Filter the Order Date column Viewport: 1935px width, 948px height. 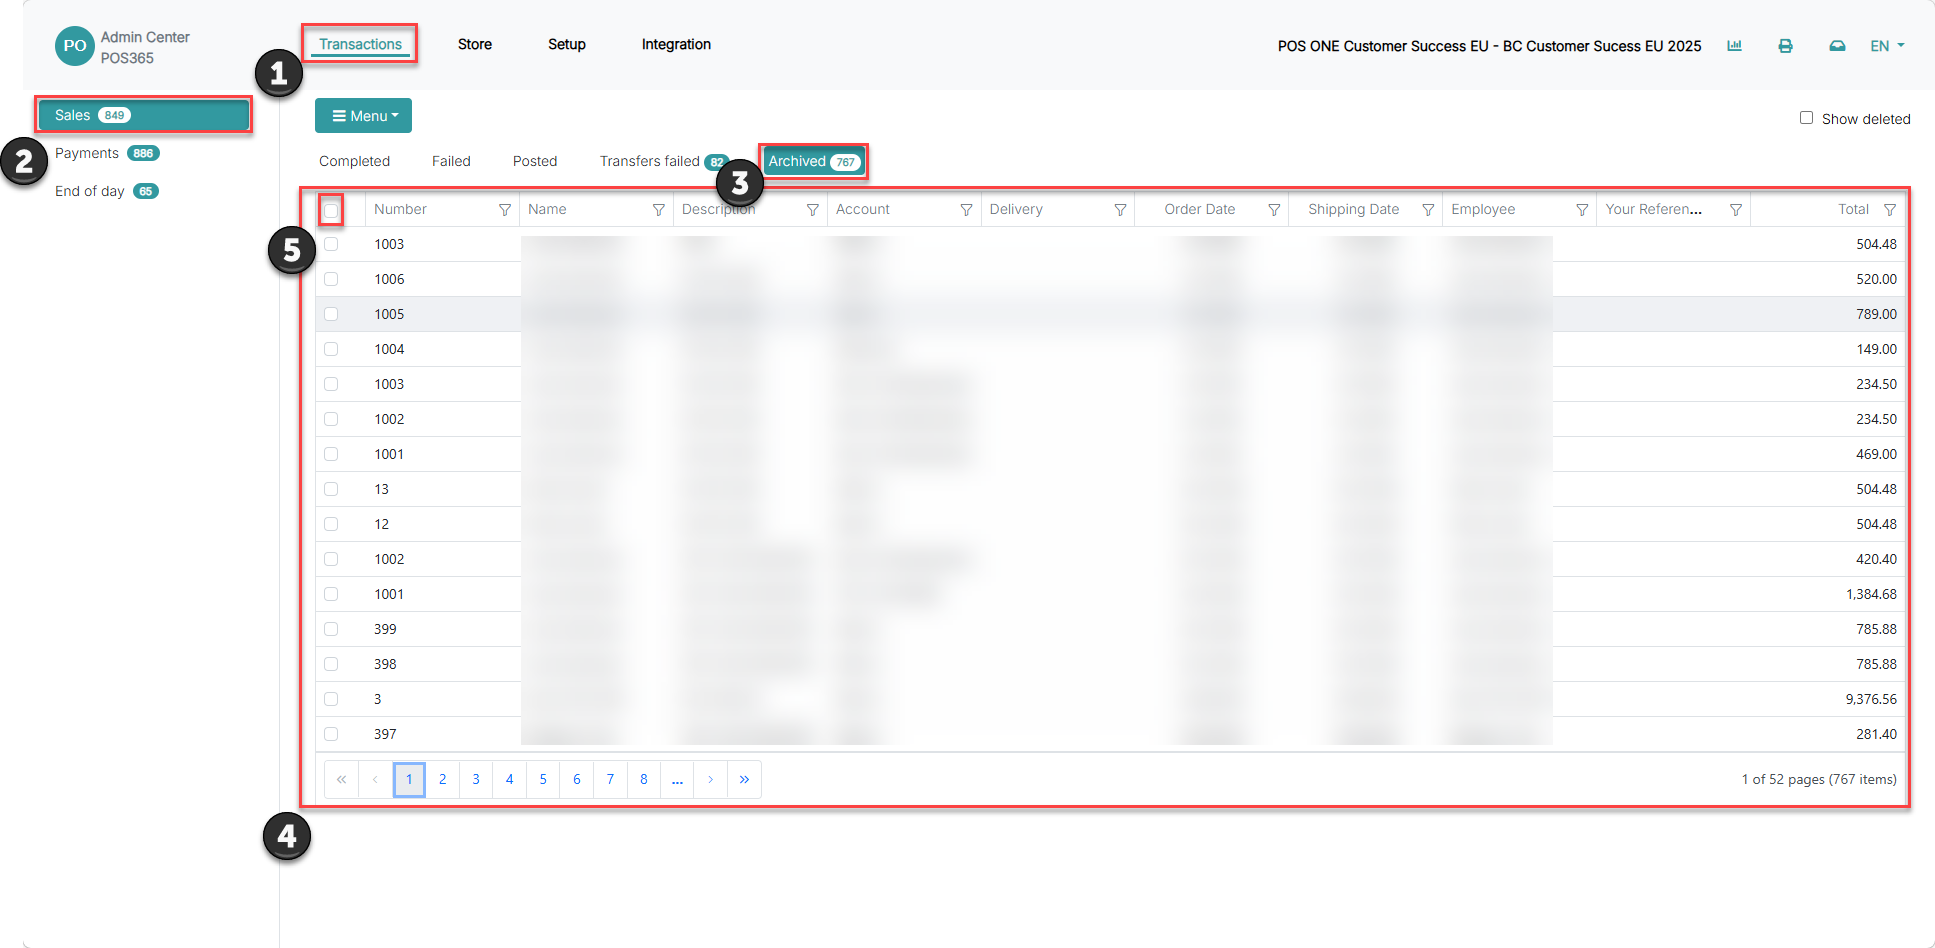point(1275,210)
